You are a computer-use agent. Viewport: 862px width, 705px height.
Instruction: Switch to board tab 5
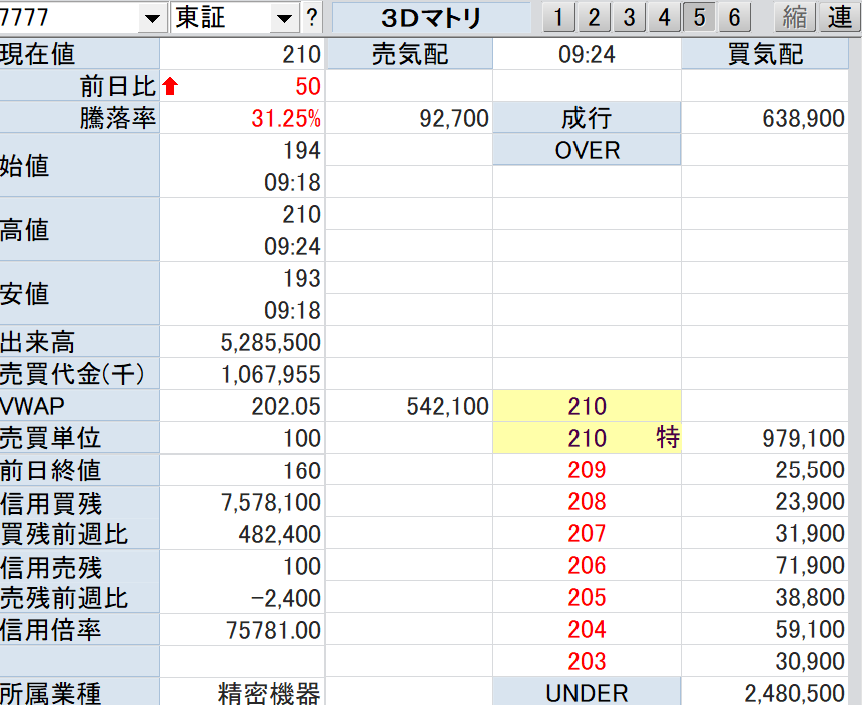(699, 18)
